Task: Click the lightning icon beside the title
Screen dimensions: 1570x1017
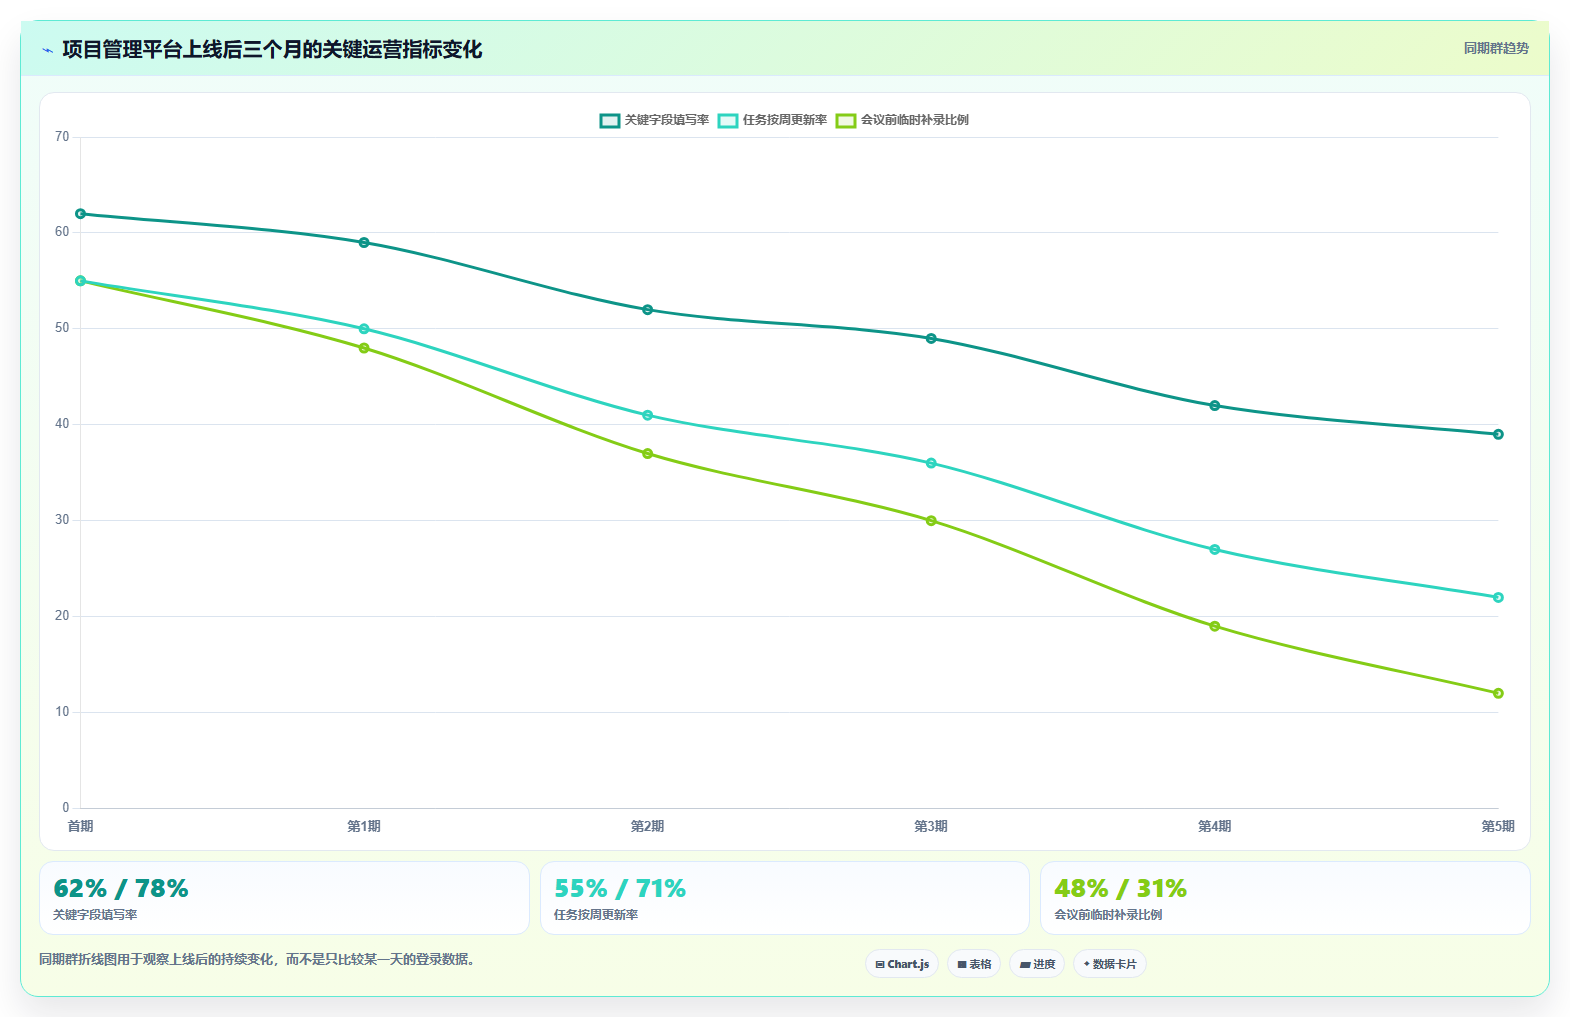Action: 47,50
